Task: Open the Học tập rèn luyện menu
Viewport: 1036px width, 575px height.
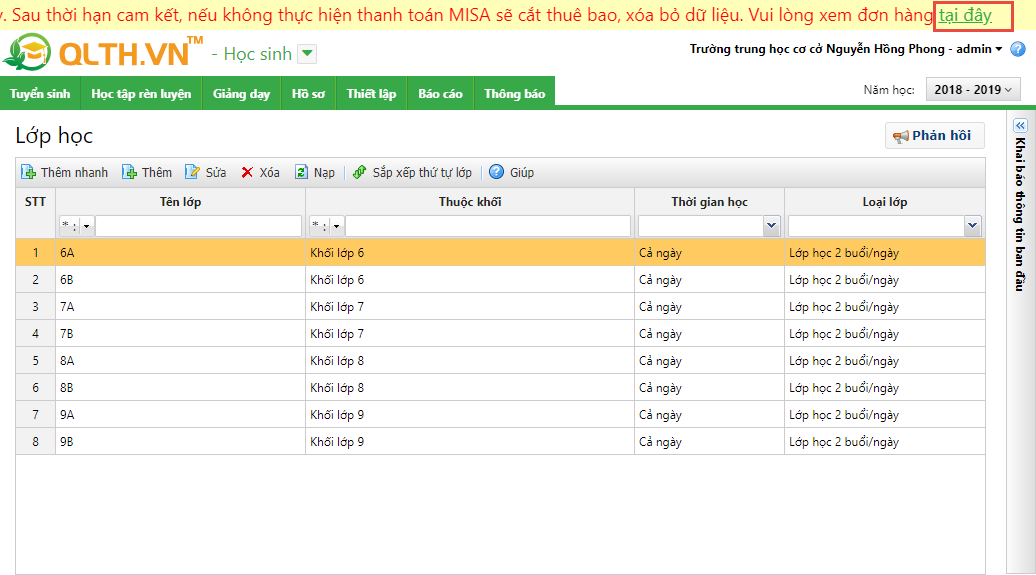Action: (141, 93)
